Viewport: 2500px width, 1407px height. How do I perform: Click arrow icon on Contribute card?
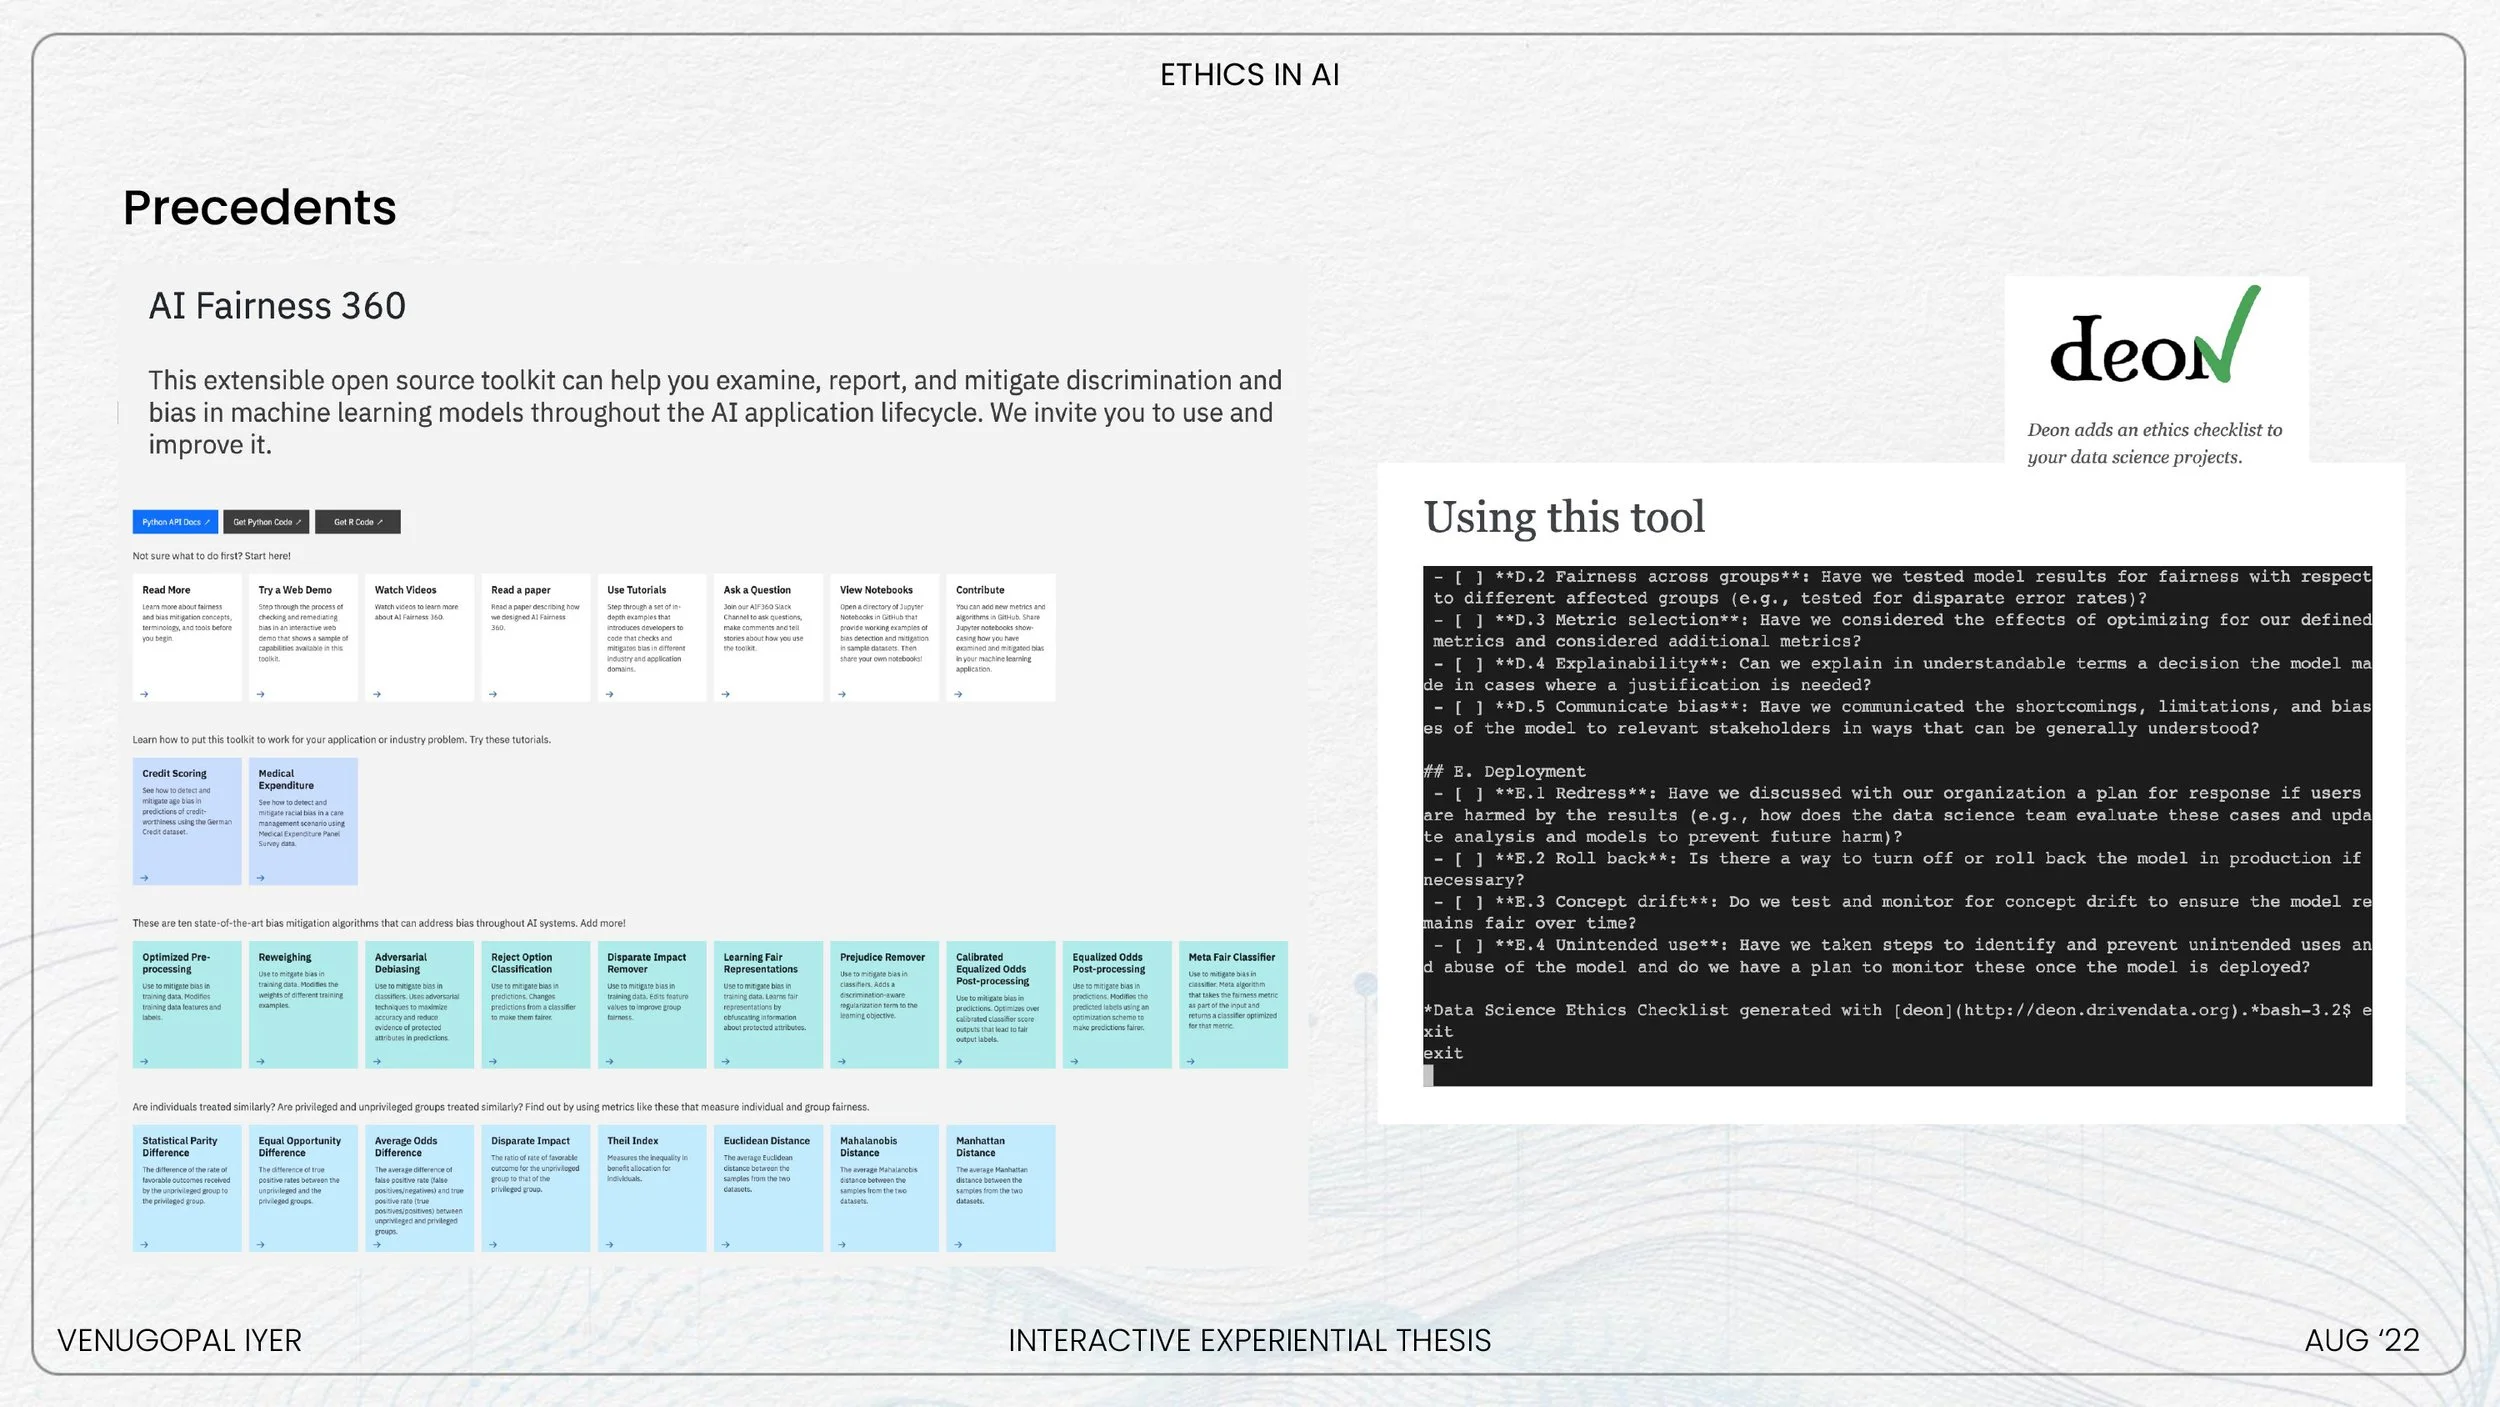958,694
